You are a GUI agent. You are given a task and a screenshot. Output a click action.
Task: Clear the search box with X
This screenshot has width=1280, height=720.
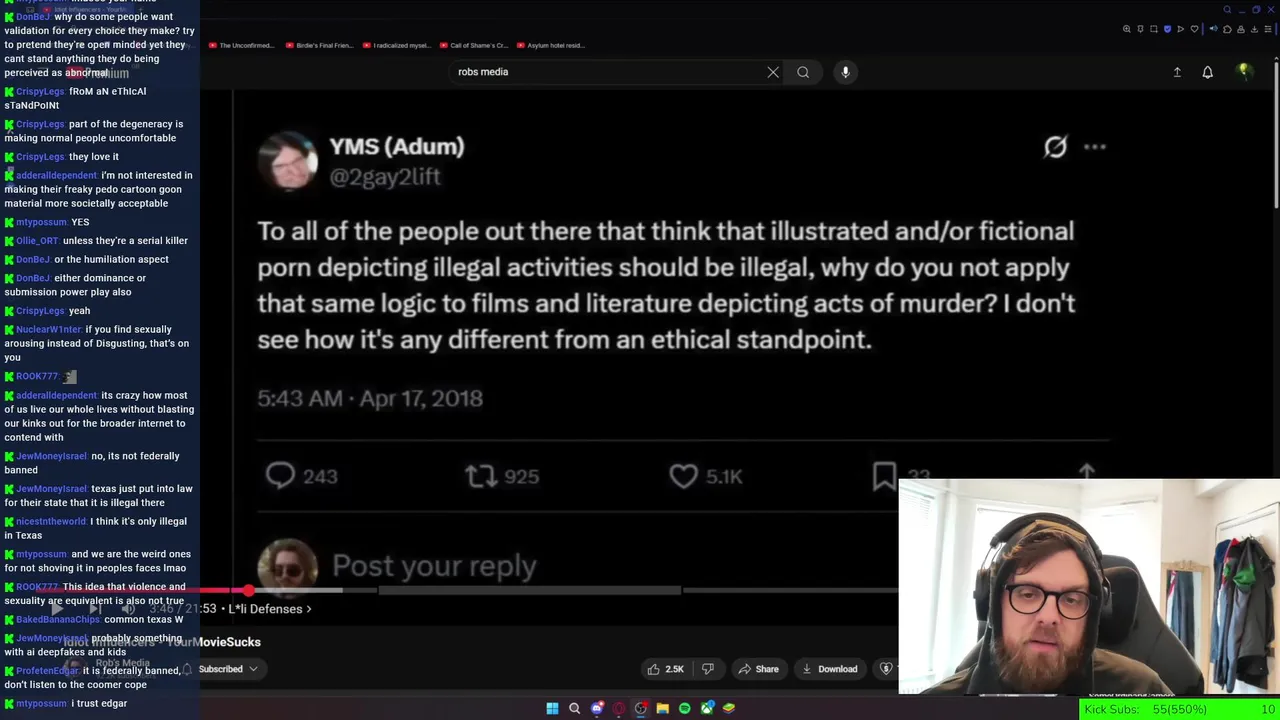pos(773,72)
